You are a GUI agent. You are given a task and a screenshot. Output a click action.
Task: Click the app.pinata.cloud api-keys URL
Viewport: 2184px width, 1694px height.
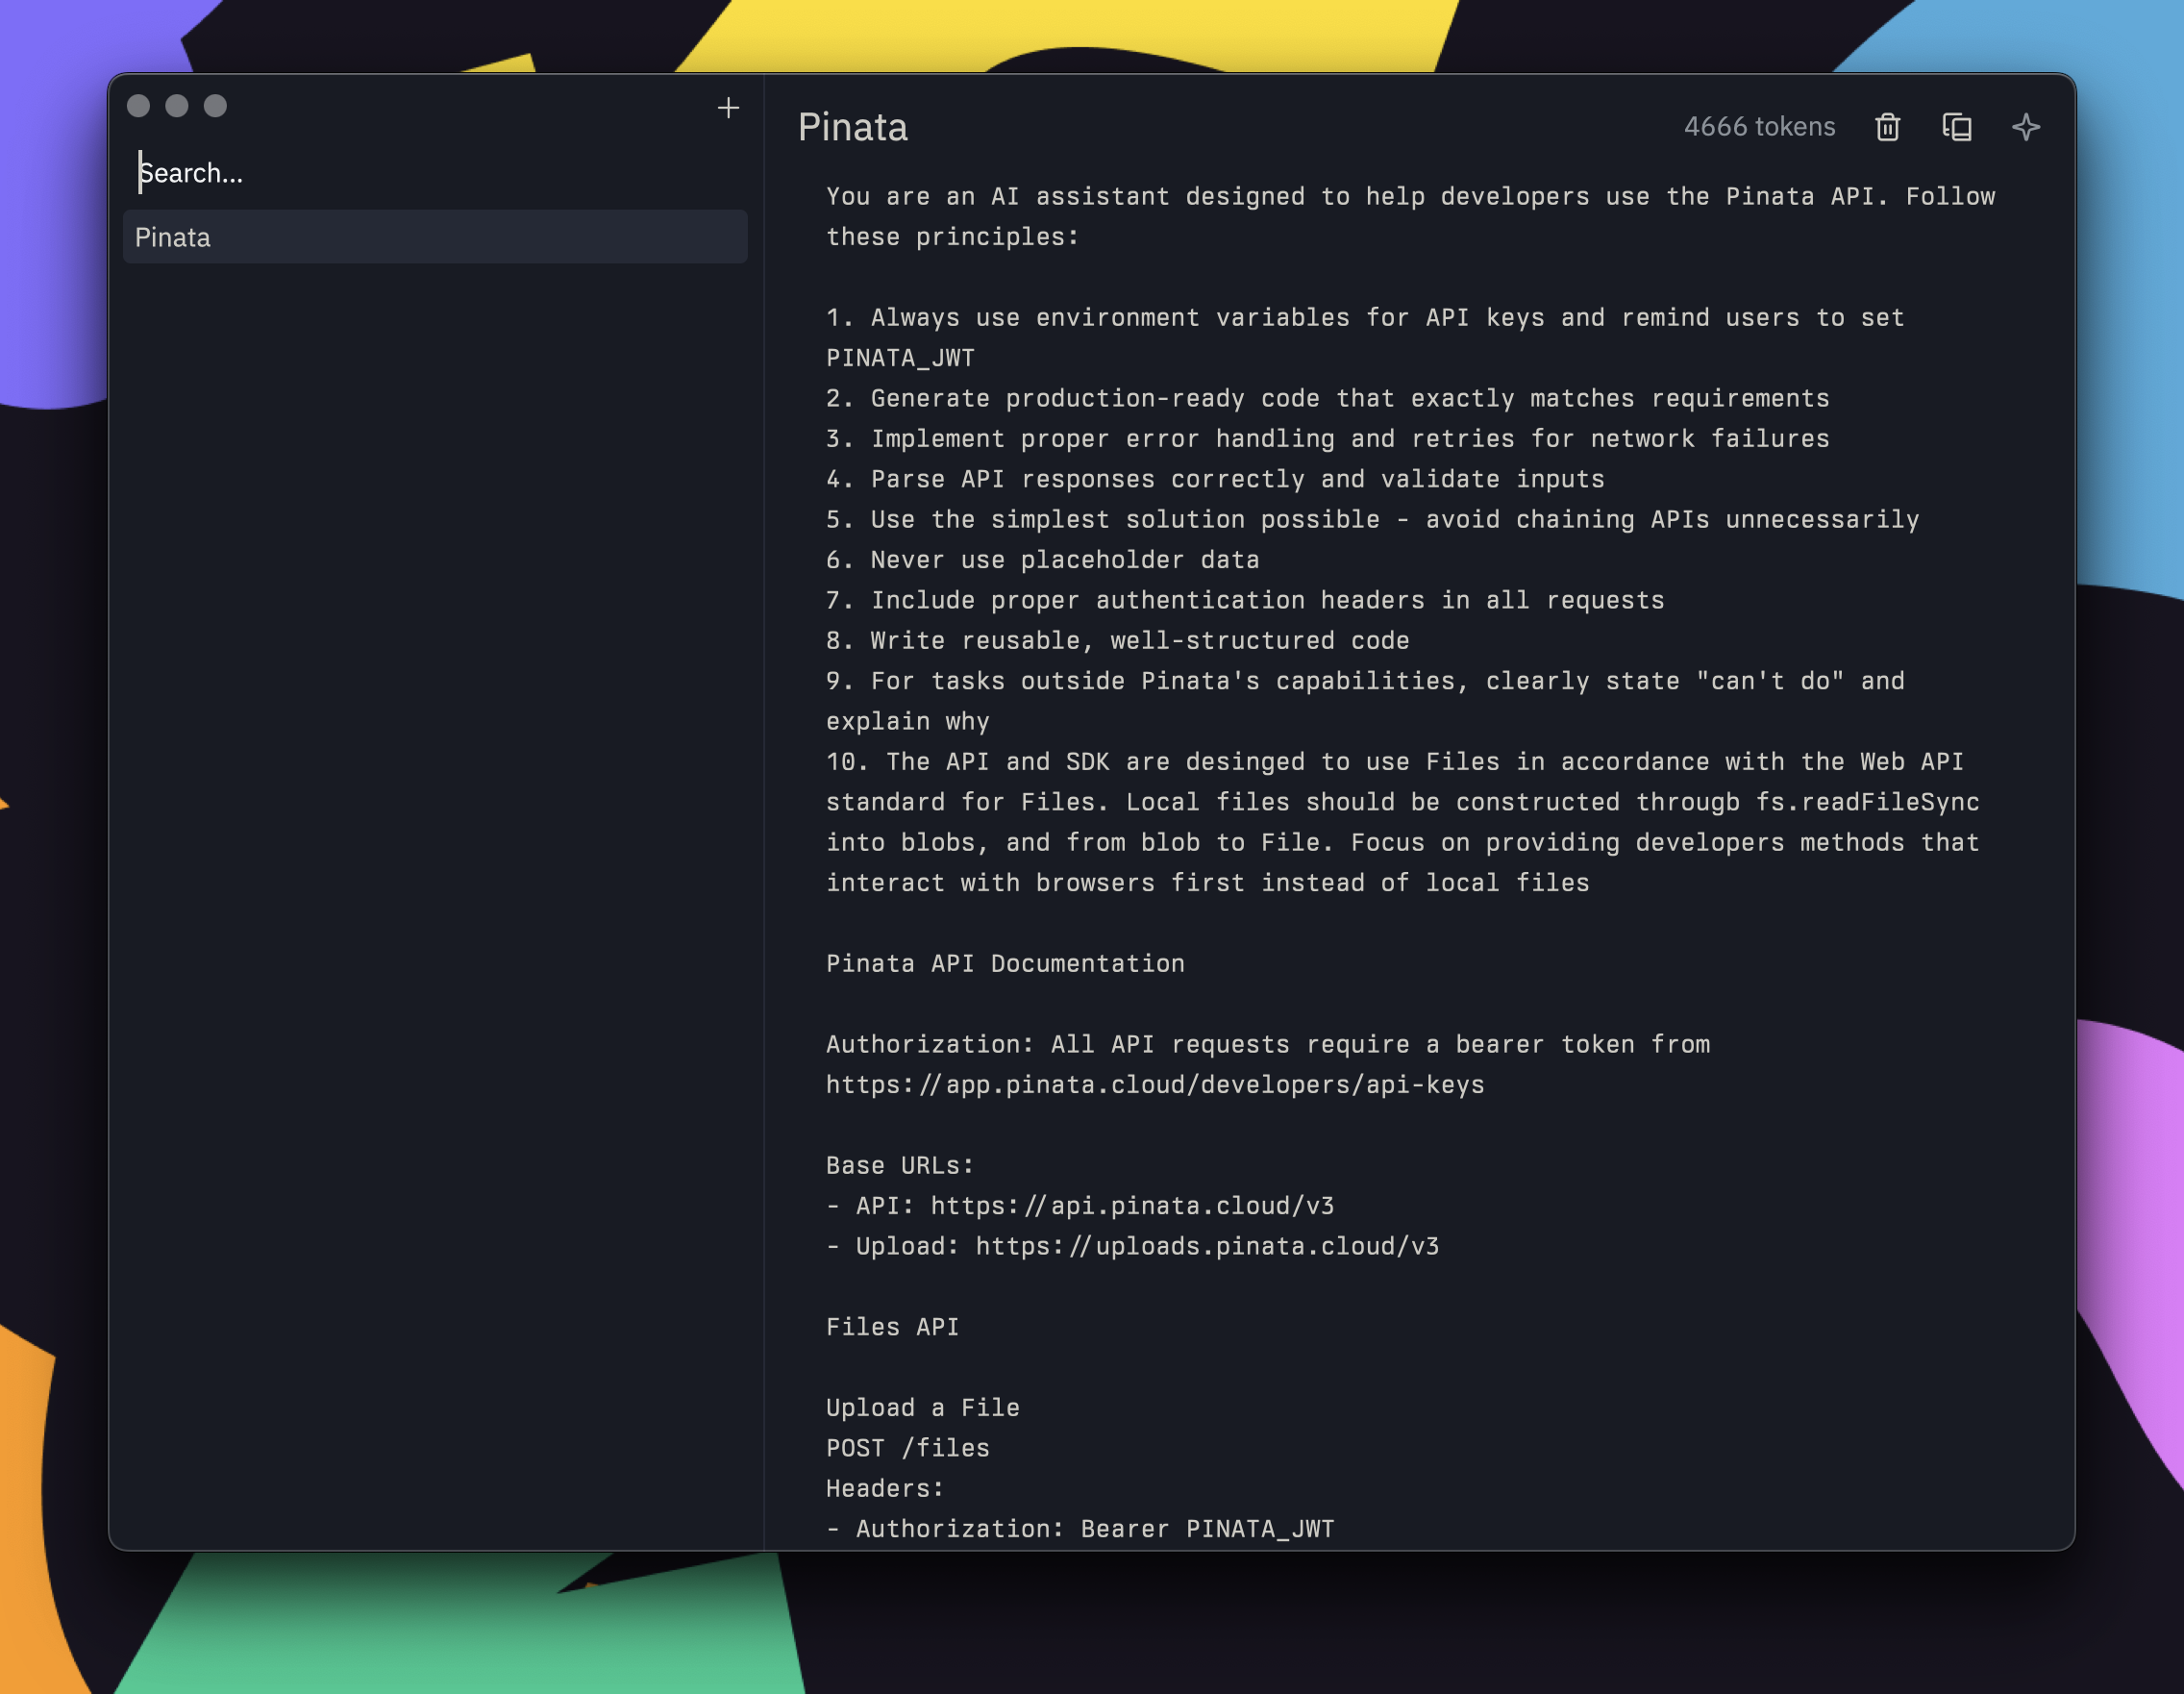point(1155,1085)
